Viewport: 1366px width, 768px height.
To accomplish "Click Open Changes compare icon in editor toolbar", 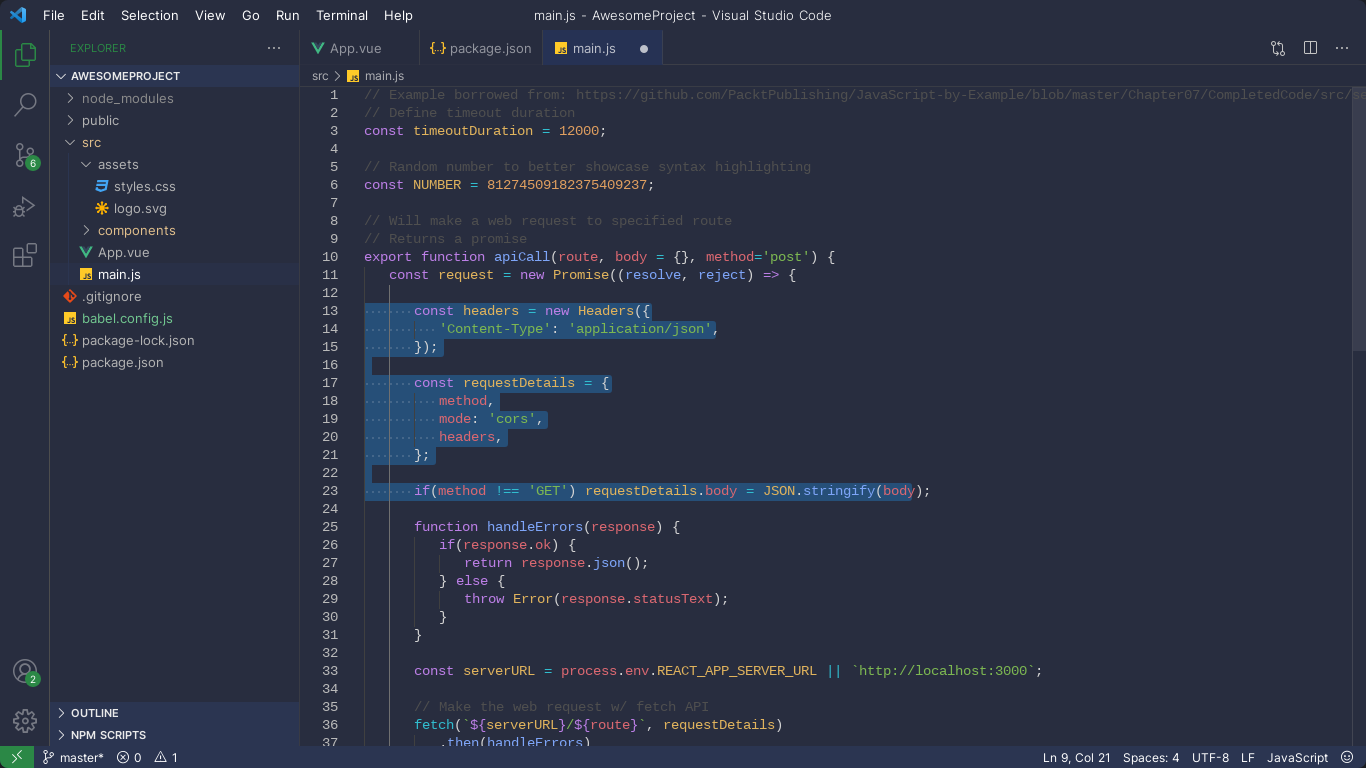I will coord(1278,48).
